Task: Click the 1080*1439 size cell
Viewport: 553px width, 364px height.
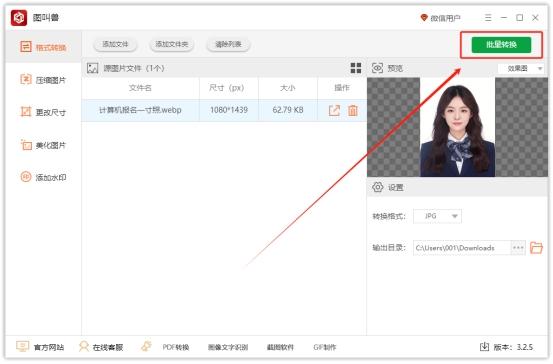Action: [229, 110]
